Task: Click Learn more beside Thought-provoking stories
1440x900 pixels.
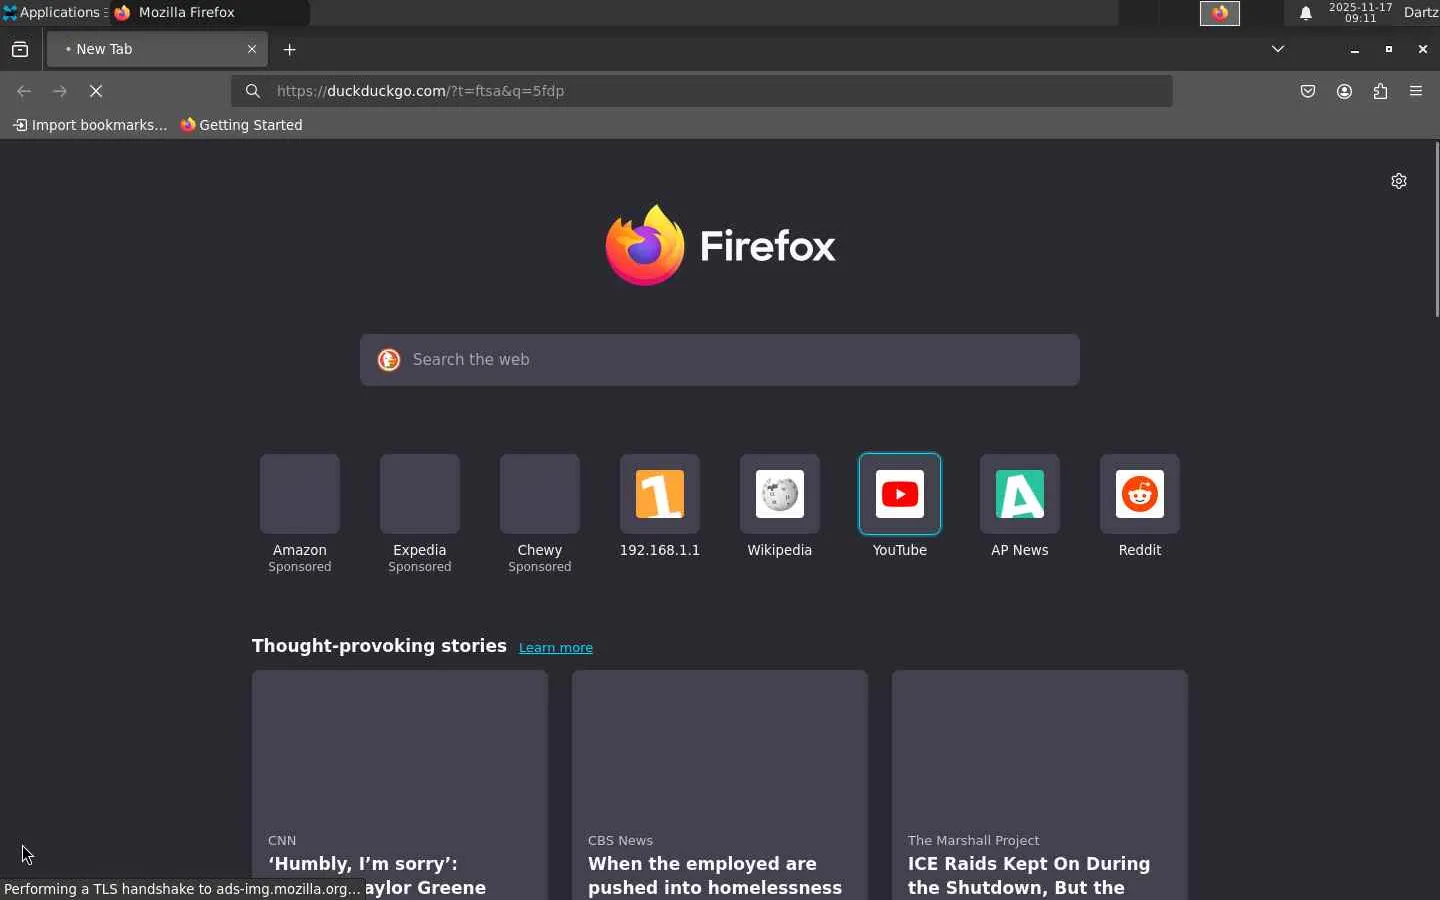Action: tap(556, 648)
